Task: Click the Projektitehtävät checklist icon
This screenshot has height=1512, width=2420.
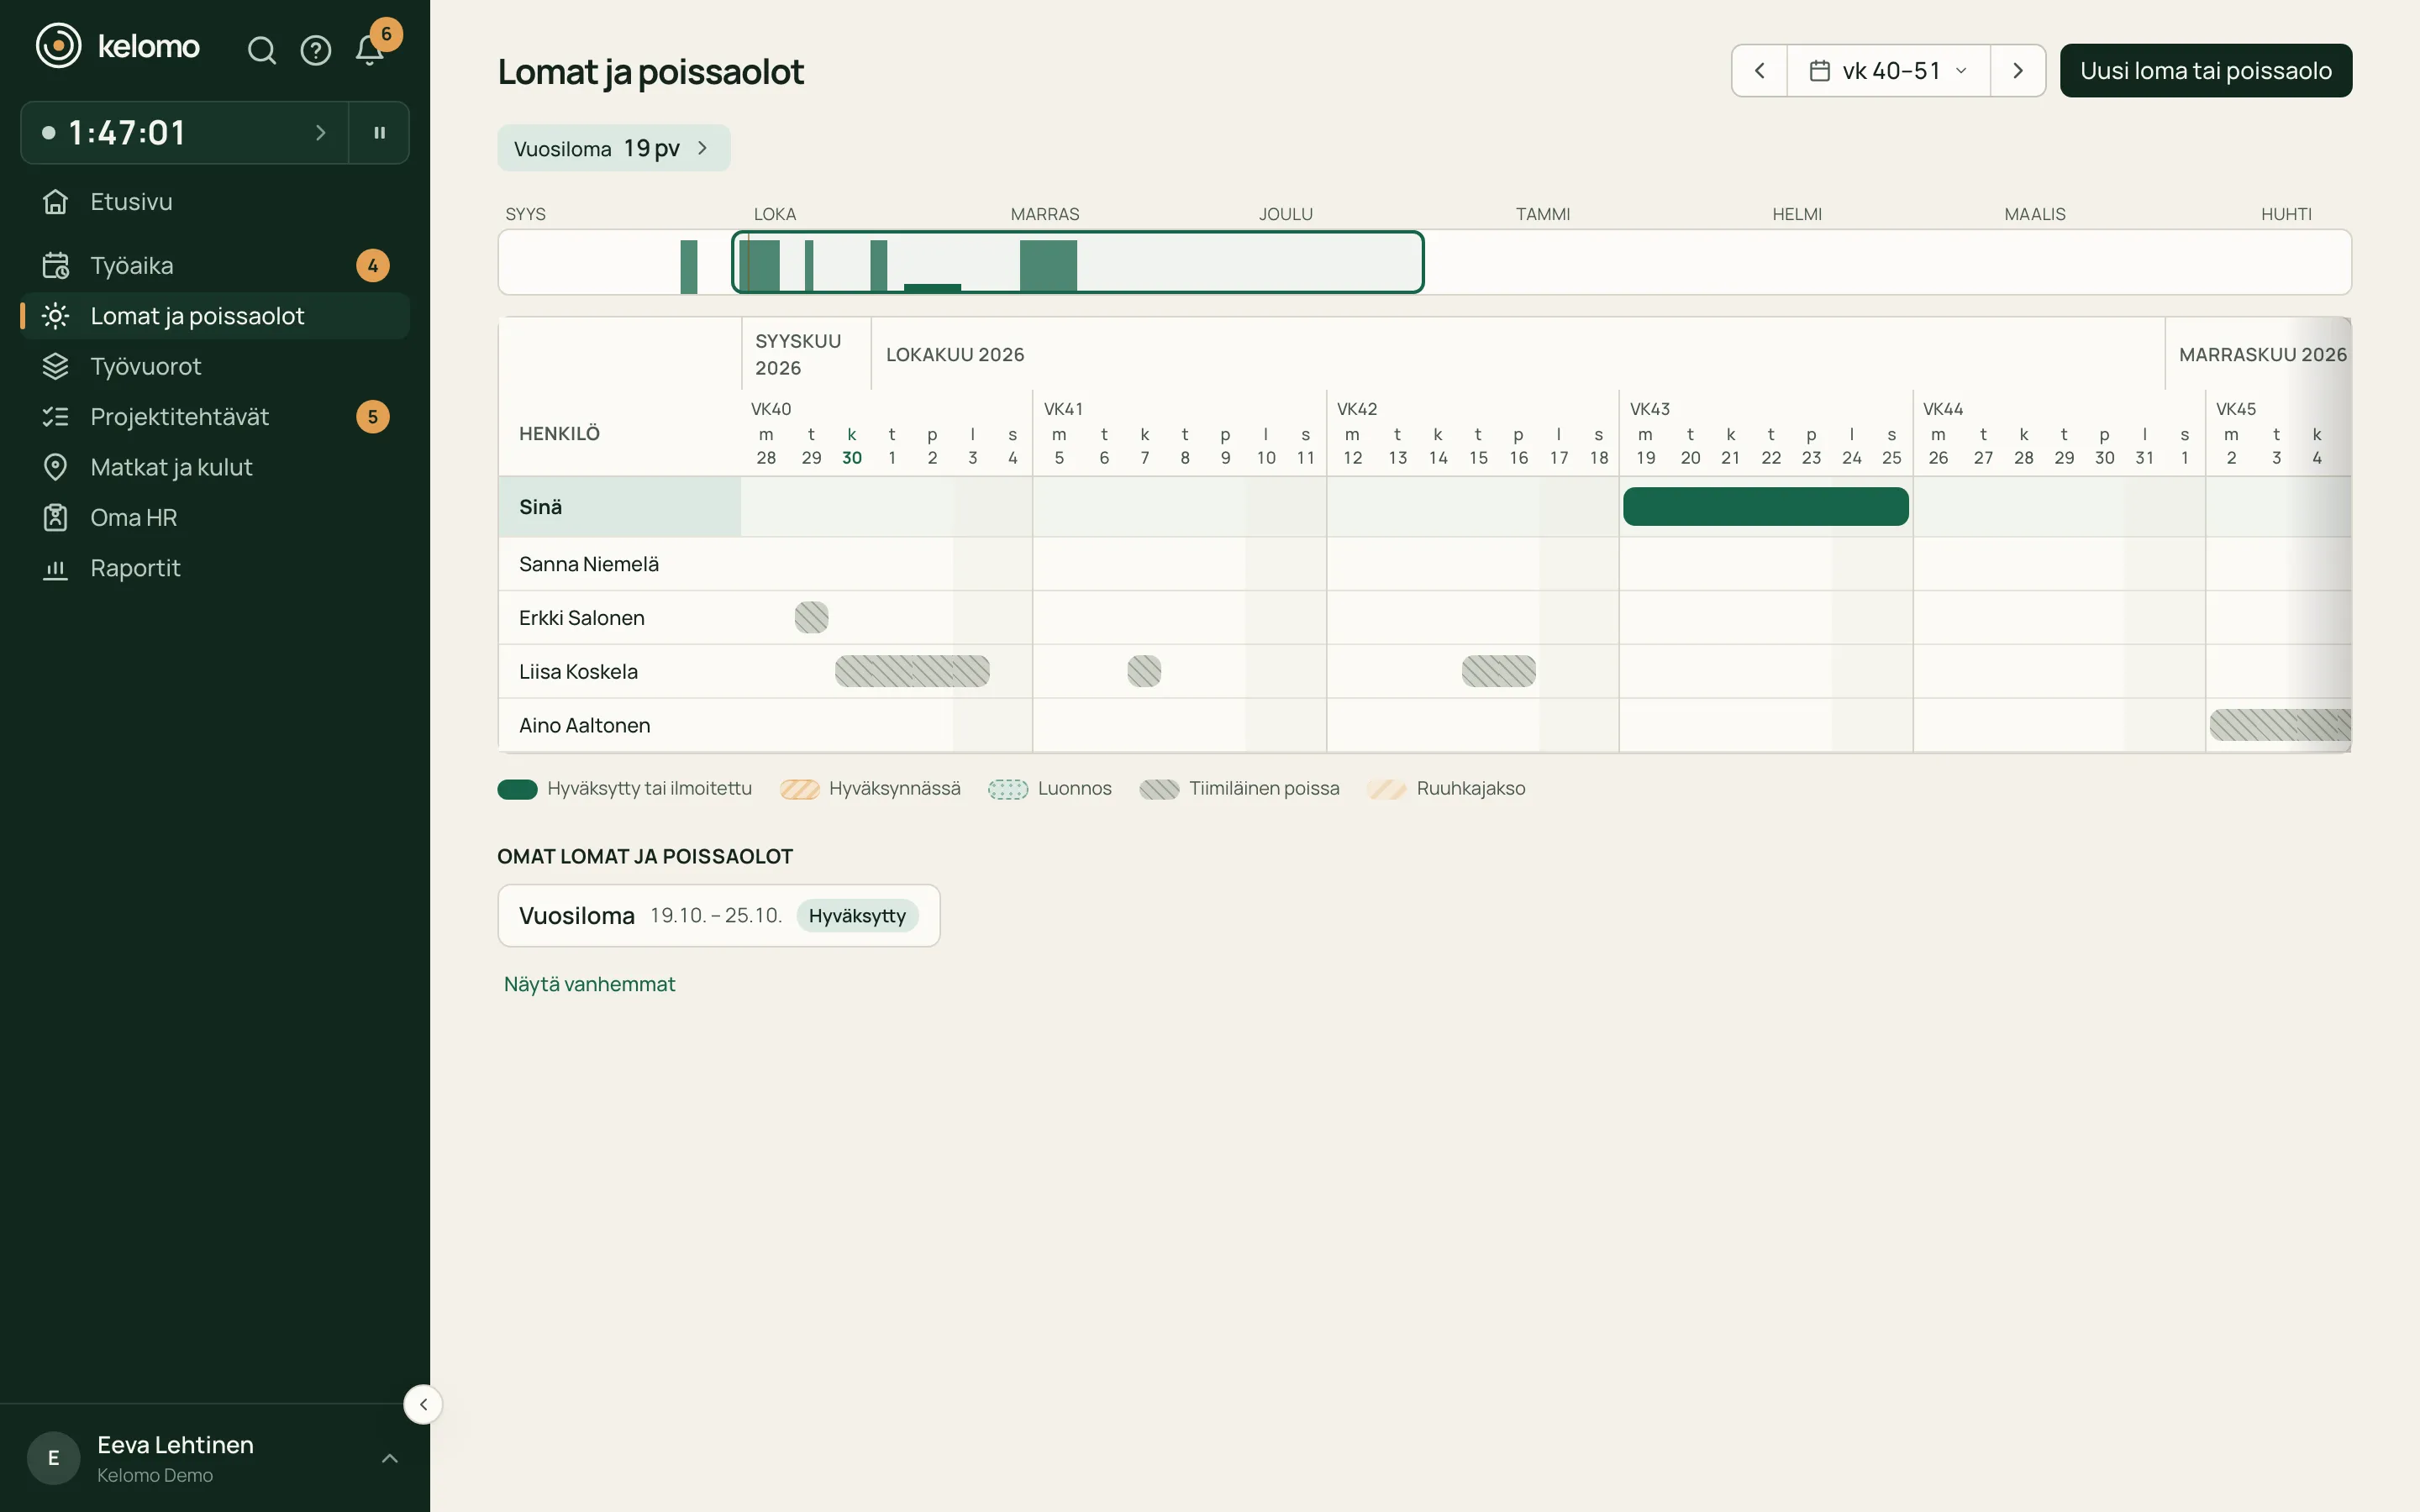Action: (56, 417)
